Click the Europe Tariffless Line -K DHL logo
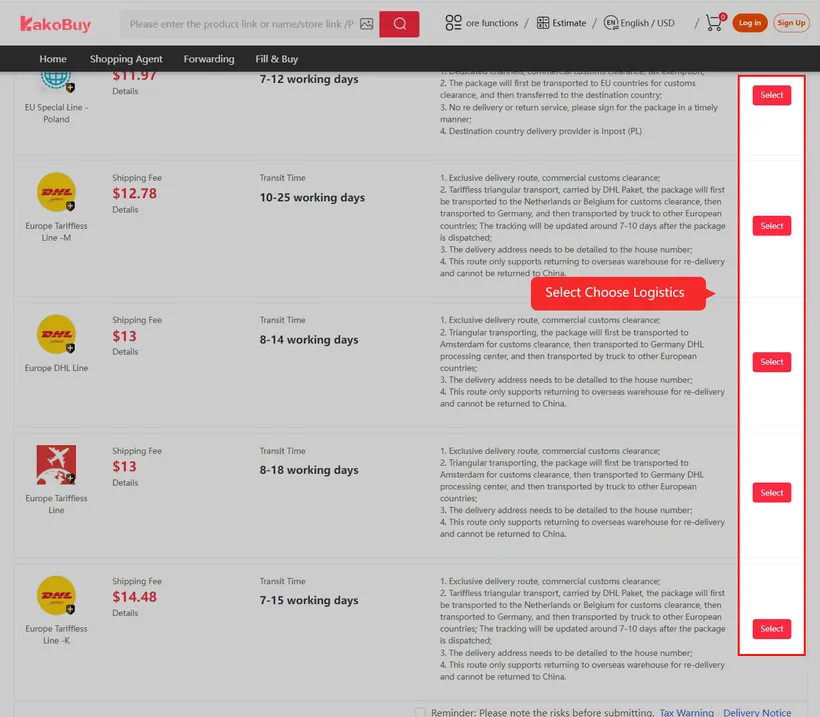 point(56,595)
